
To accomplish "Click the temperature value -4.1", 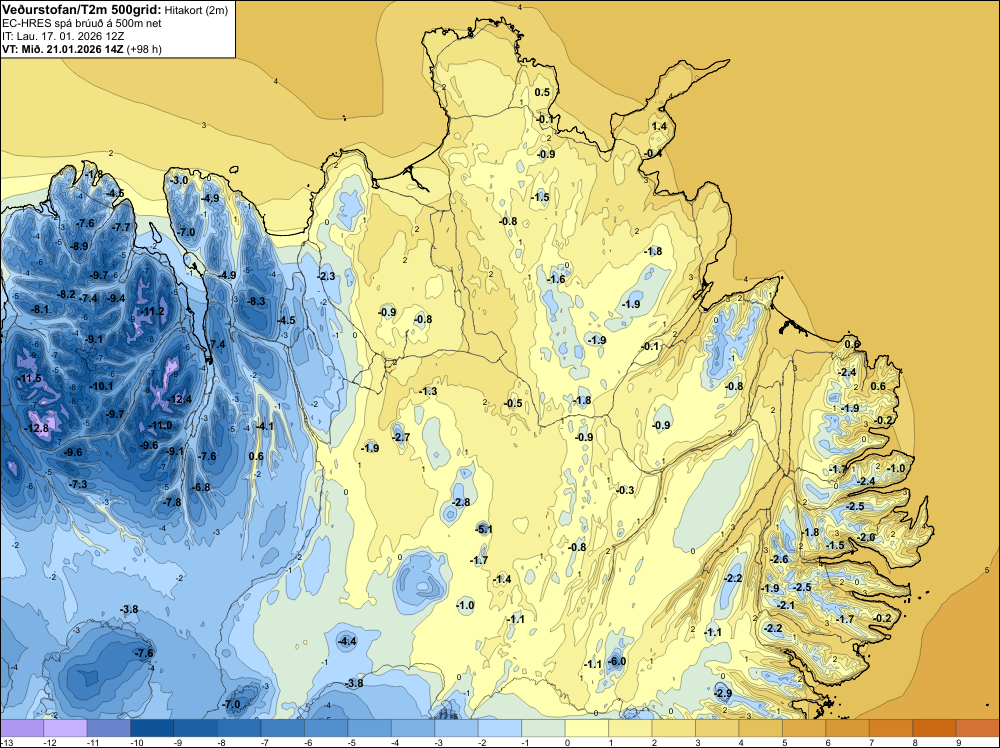I will pyautogui.click(x=264, y=427).
